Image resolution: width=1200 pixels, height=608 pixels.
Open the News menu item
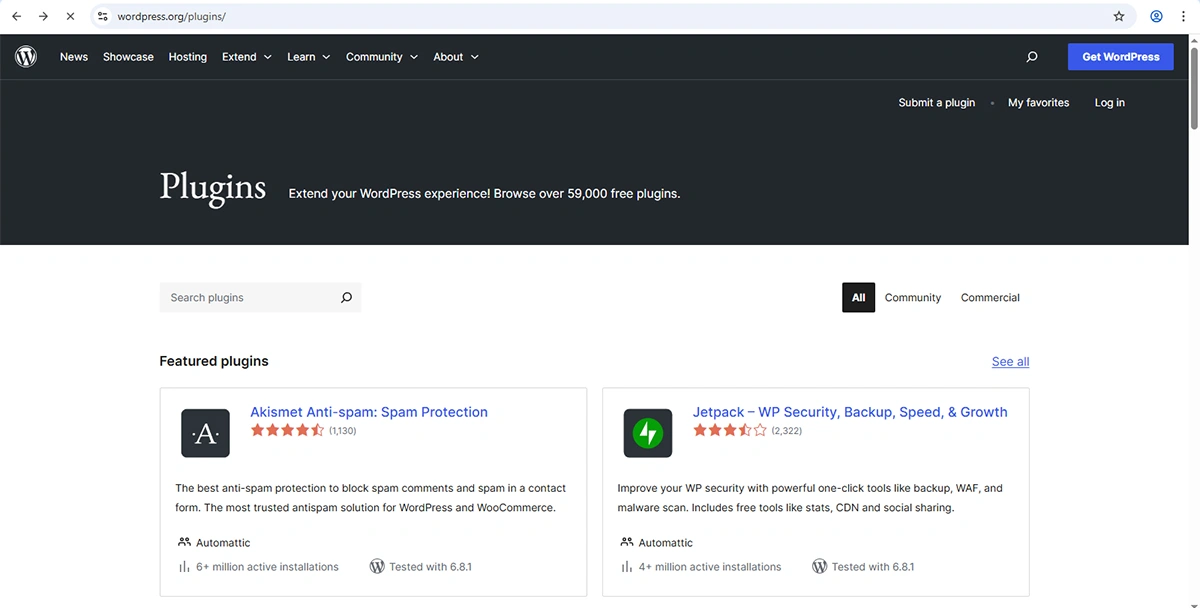pyautogui.click(x=74, y=57)
